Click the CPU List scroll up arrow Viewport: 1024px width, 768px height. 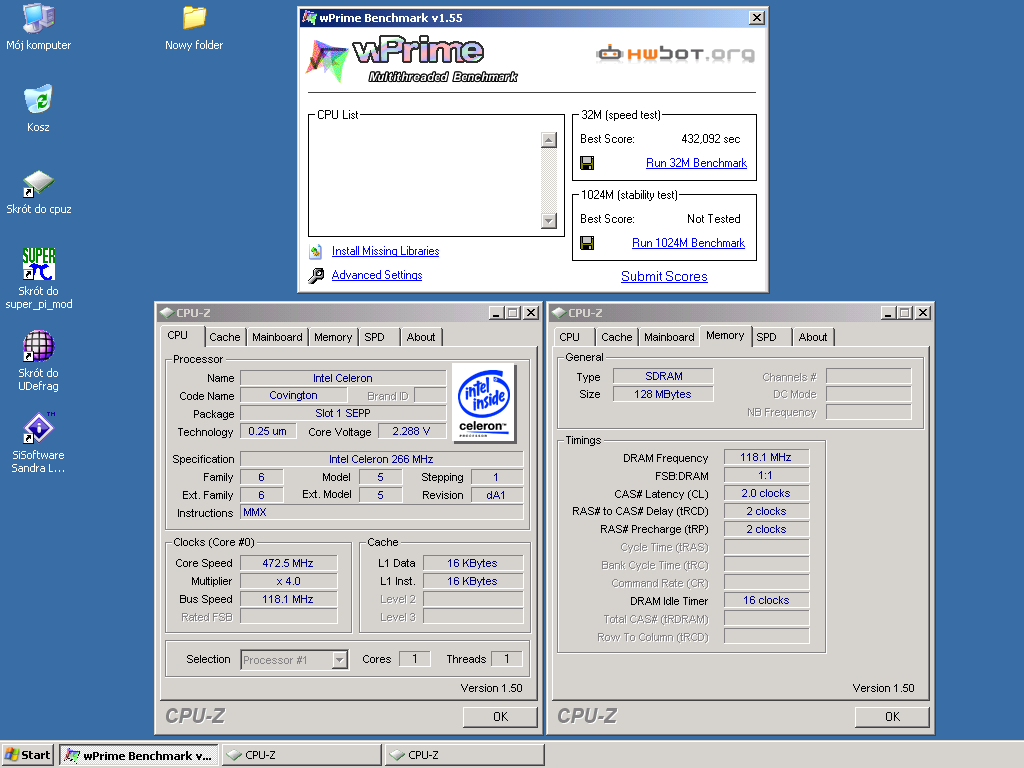(x=549, y=140)
